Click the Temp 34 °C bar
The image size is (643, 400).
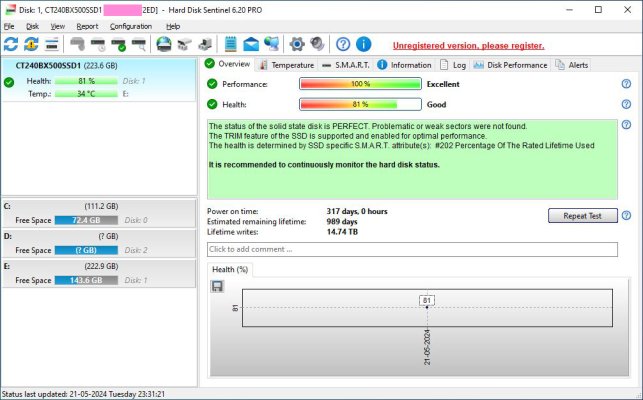(x=86, y=94)
